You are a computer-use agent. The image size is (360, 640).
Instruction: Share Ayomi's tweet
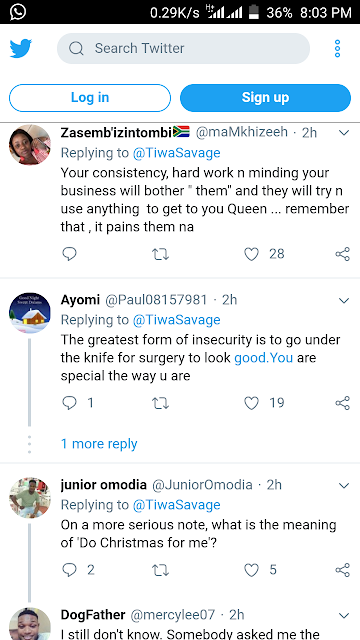coord(342,403)
